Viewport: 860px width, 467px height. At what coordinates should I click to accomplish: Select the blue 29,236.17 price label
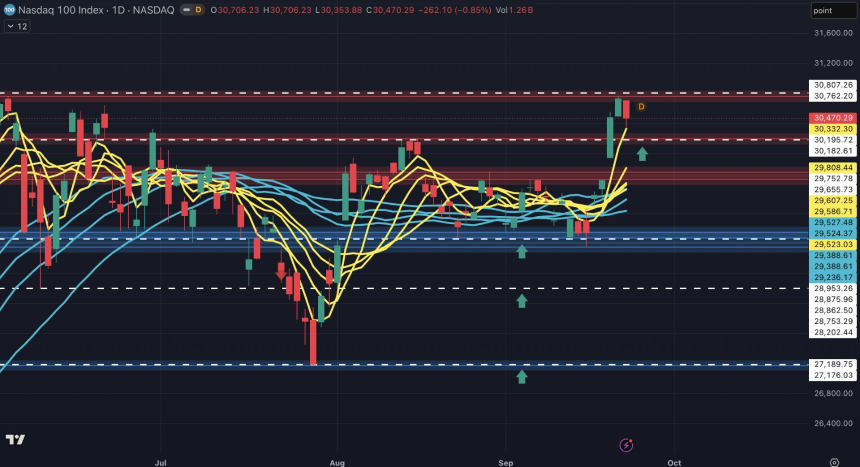(x=833, y=277)
